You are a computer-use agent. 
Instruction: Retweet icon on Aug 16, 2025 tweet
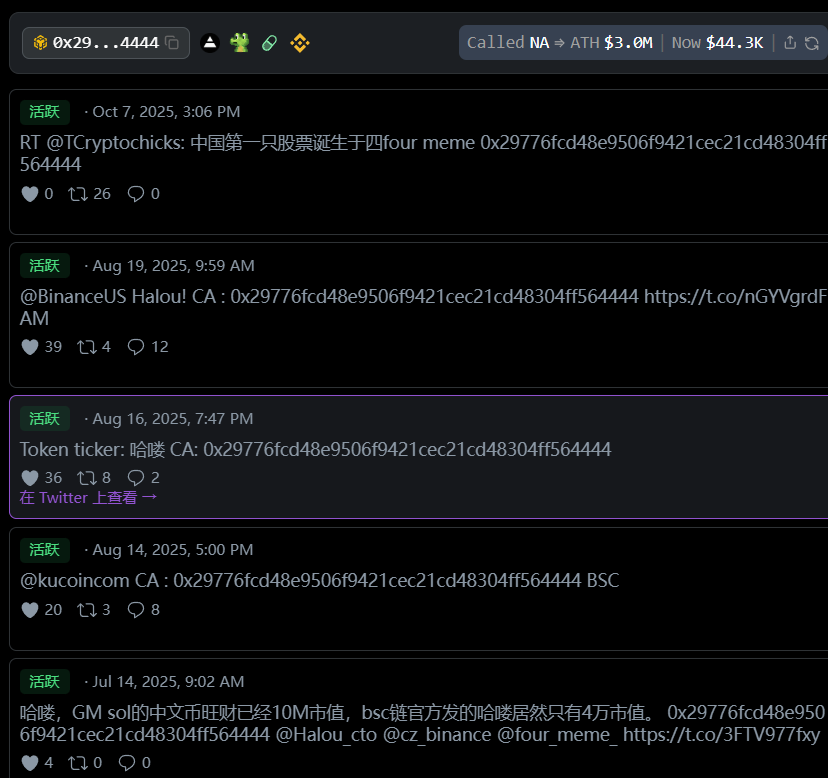pos(87,478)
